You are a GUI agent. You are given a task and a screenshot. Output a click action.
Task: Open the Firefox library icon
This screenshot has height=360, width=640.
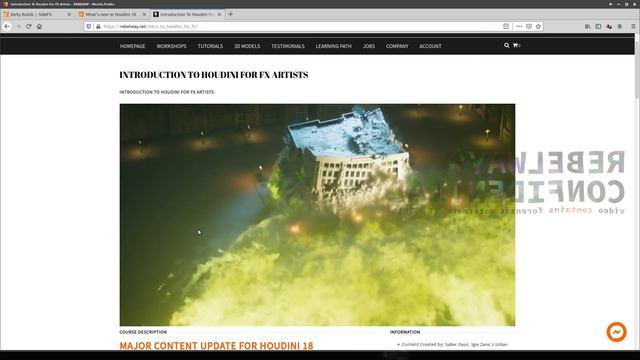587,26
